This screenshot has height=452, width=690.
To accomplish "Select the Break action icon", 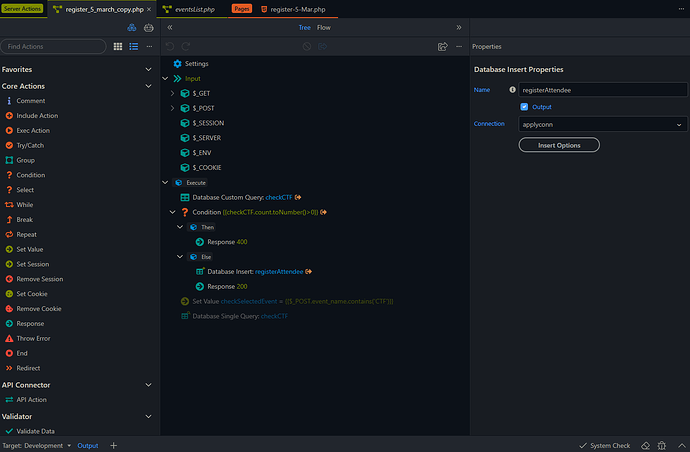I will (9, 220).
